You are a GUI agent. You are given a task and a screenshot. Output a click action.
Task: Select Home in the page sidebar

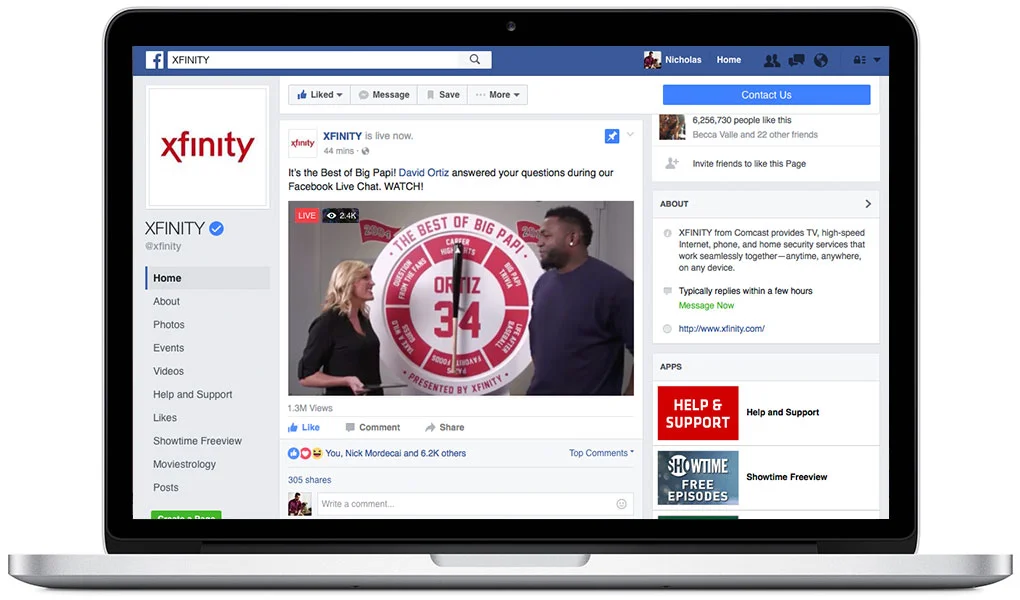208,278
